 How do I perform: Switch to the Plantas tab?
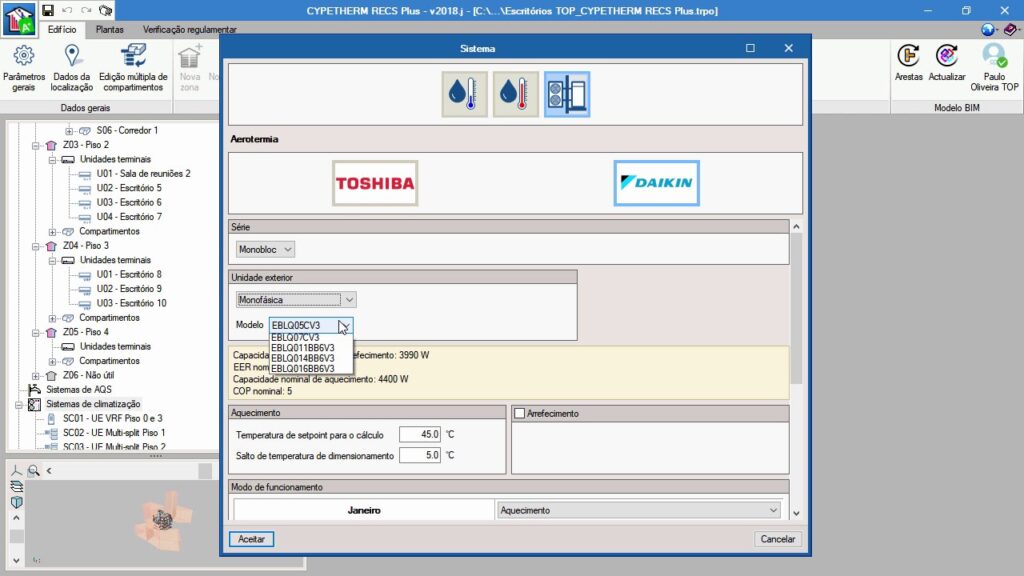109,30
